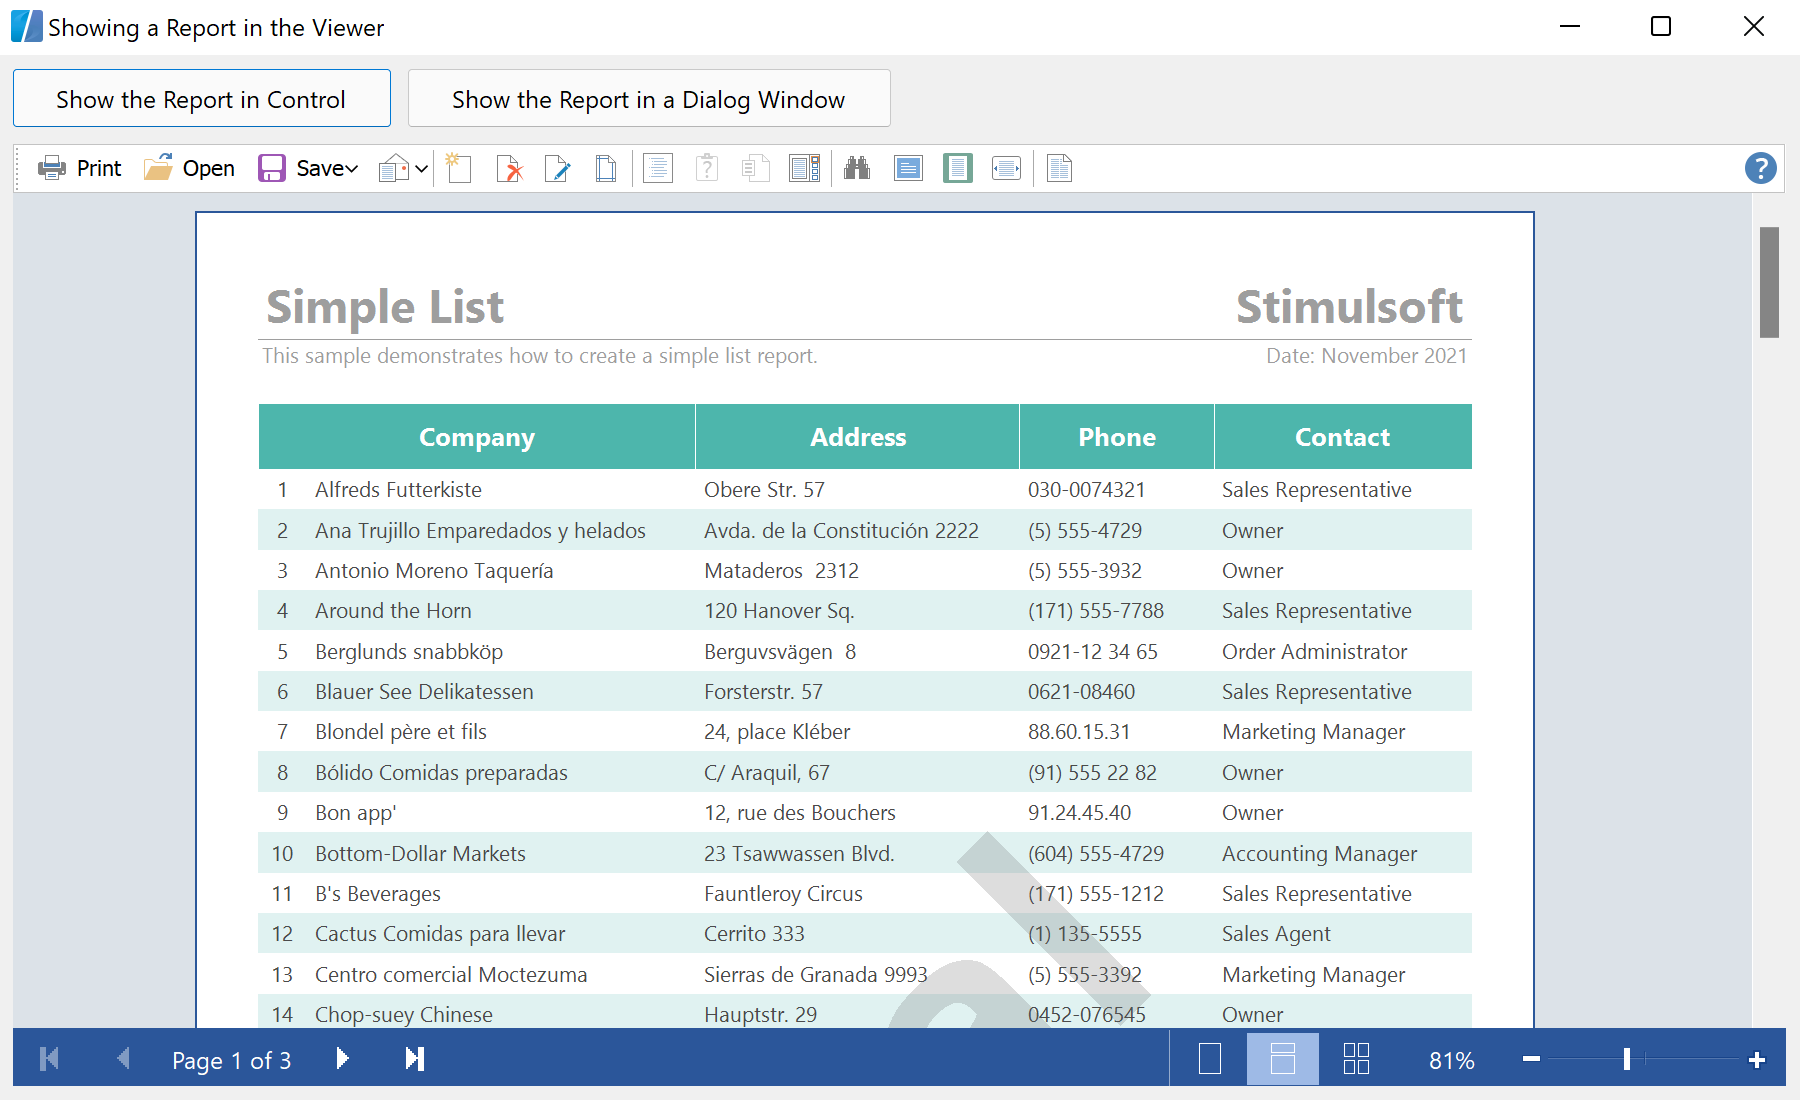
Task: Jump to the last page
Action: [415, 1058]
